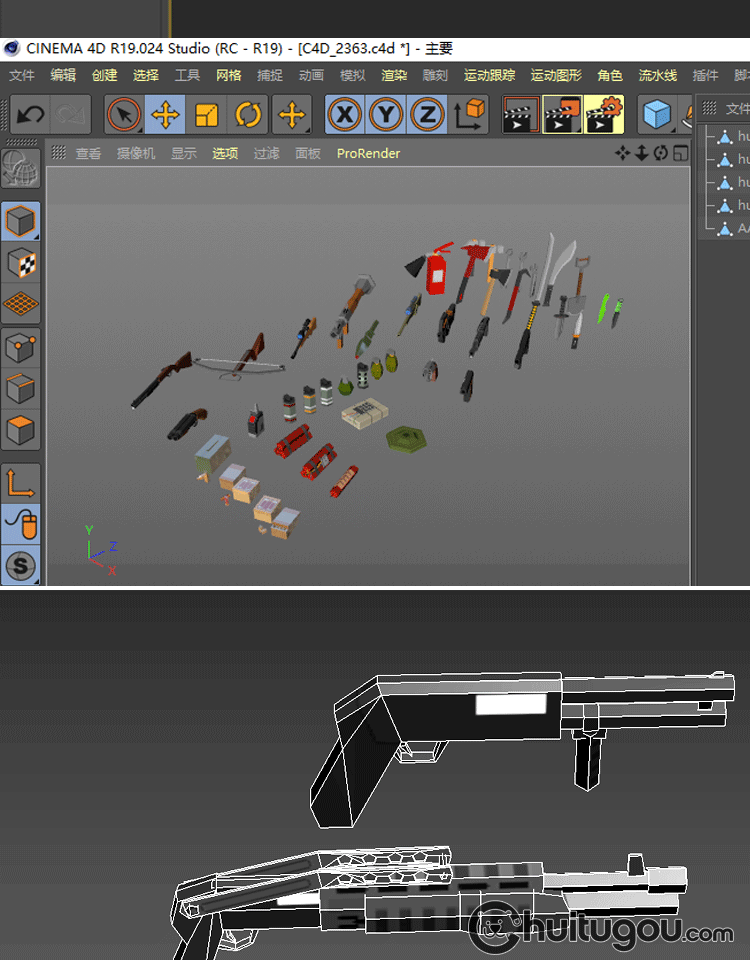Screen dimensions: 750x960
Task: Open the 创建 menu
Action: (x=104, y=75)
